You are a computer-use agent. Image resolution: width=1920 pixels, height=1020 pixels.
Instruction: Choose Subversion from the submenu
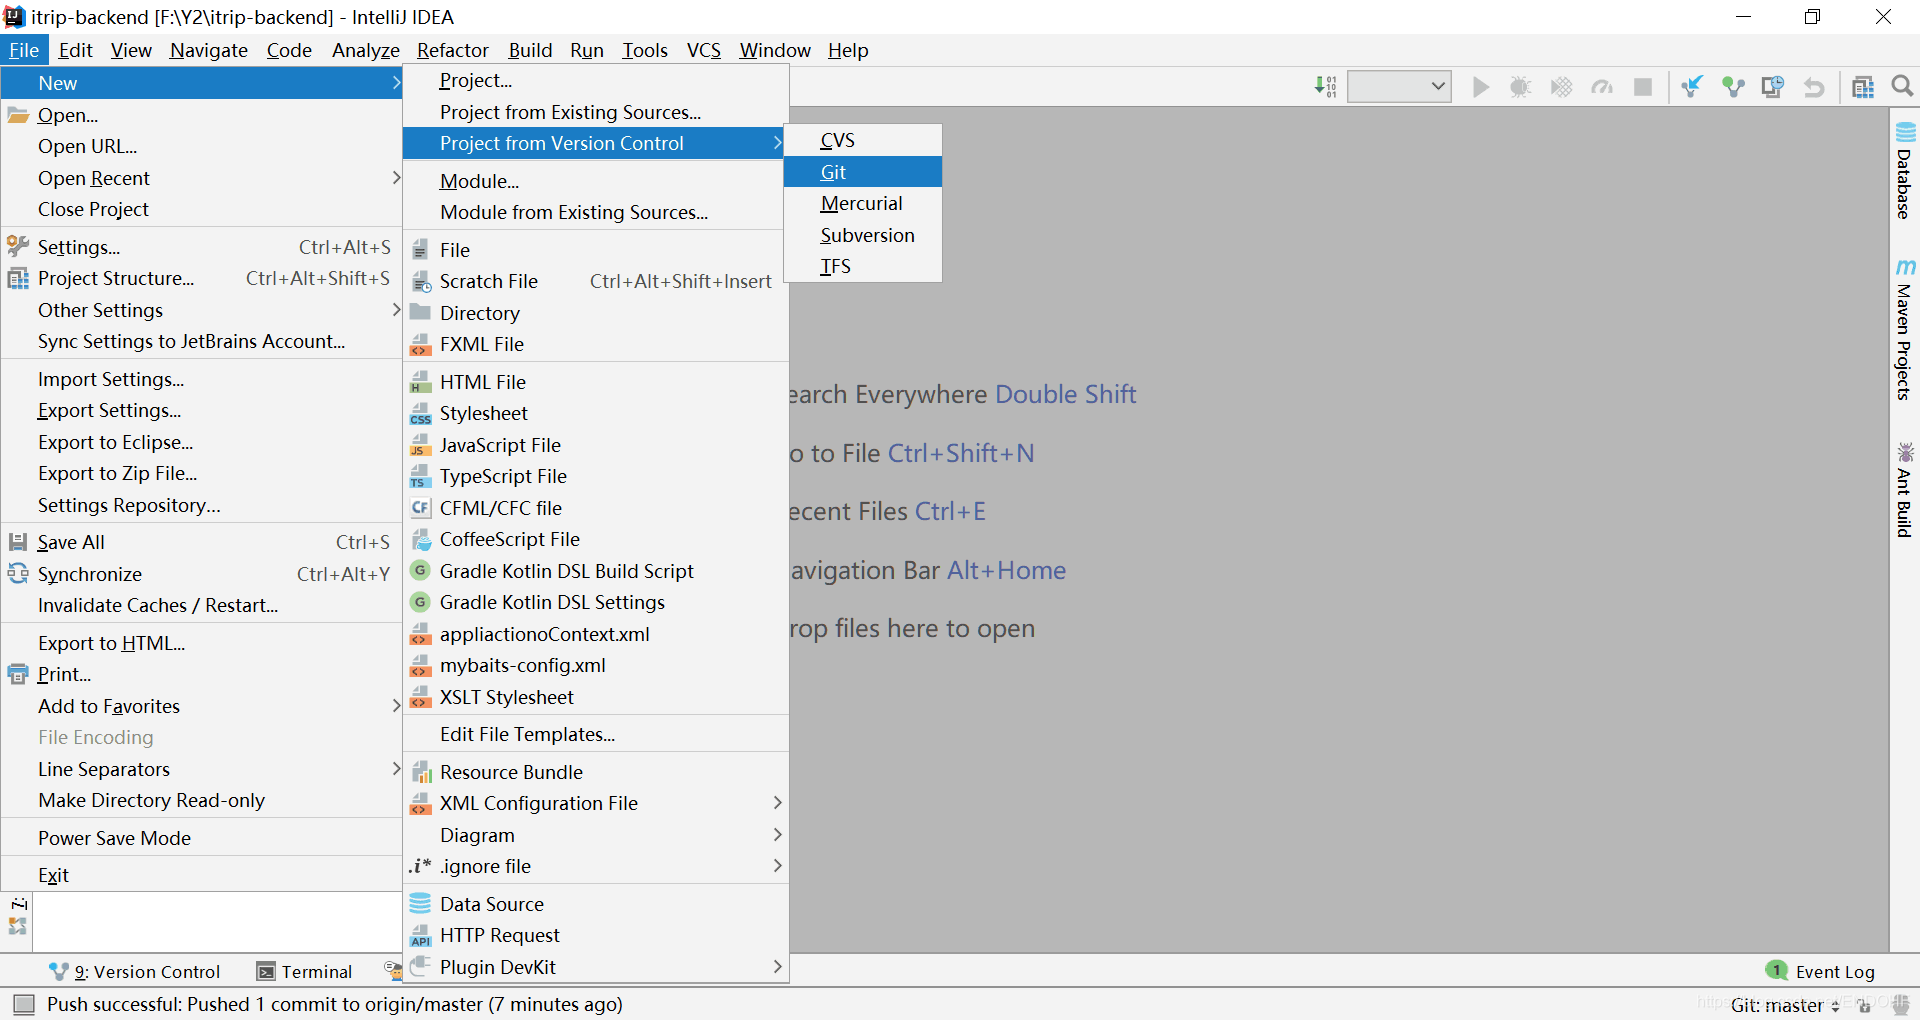coord(863,235)
